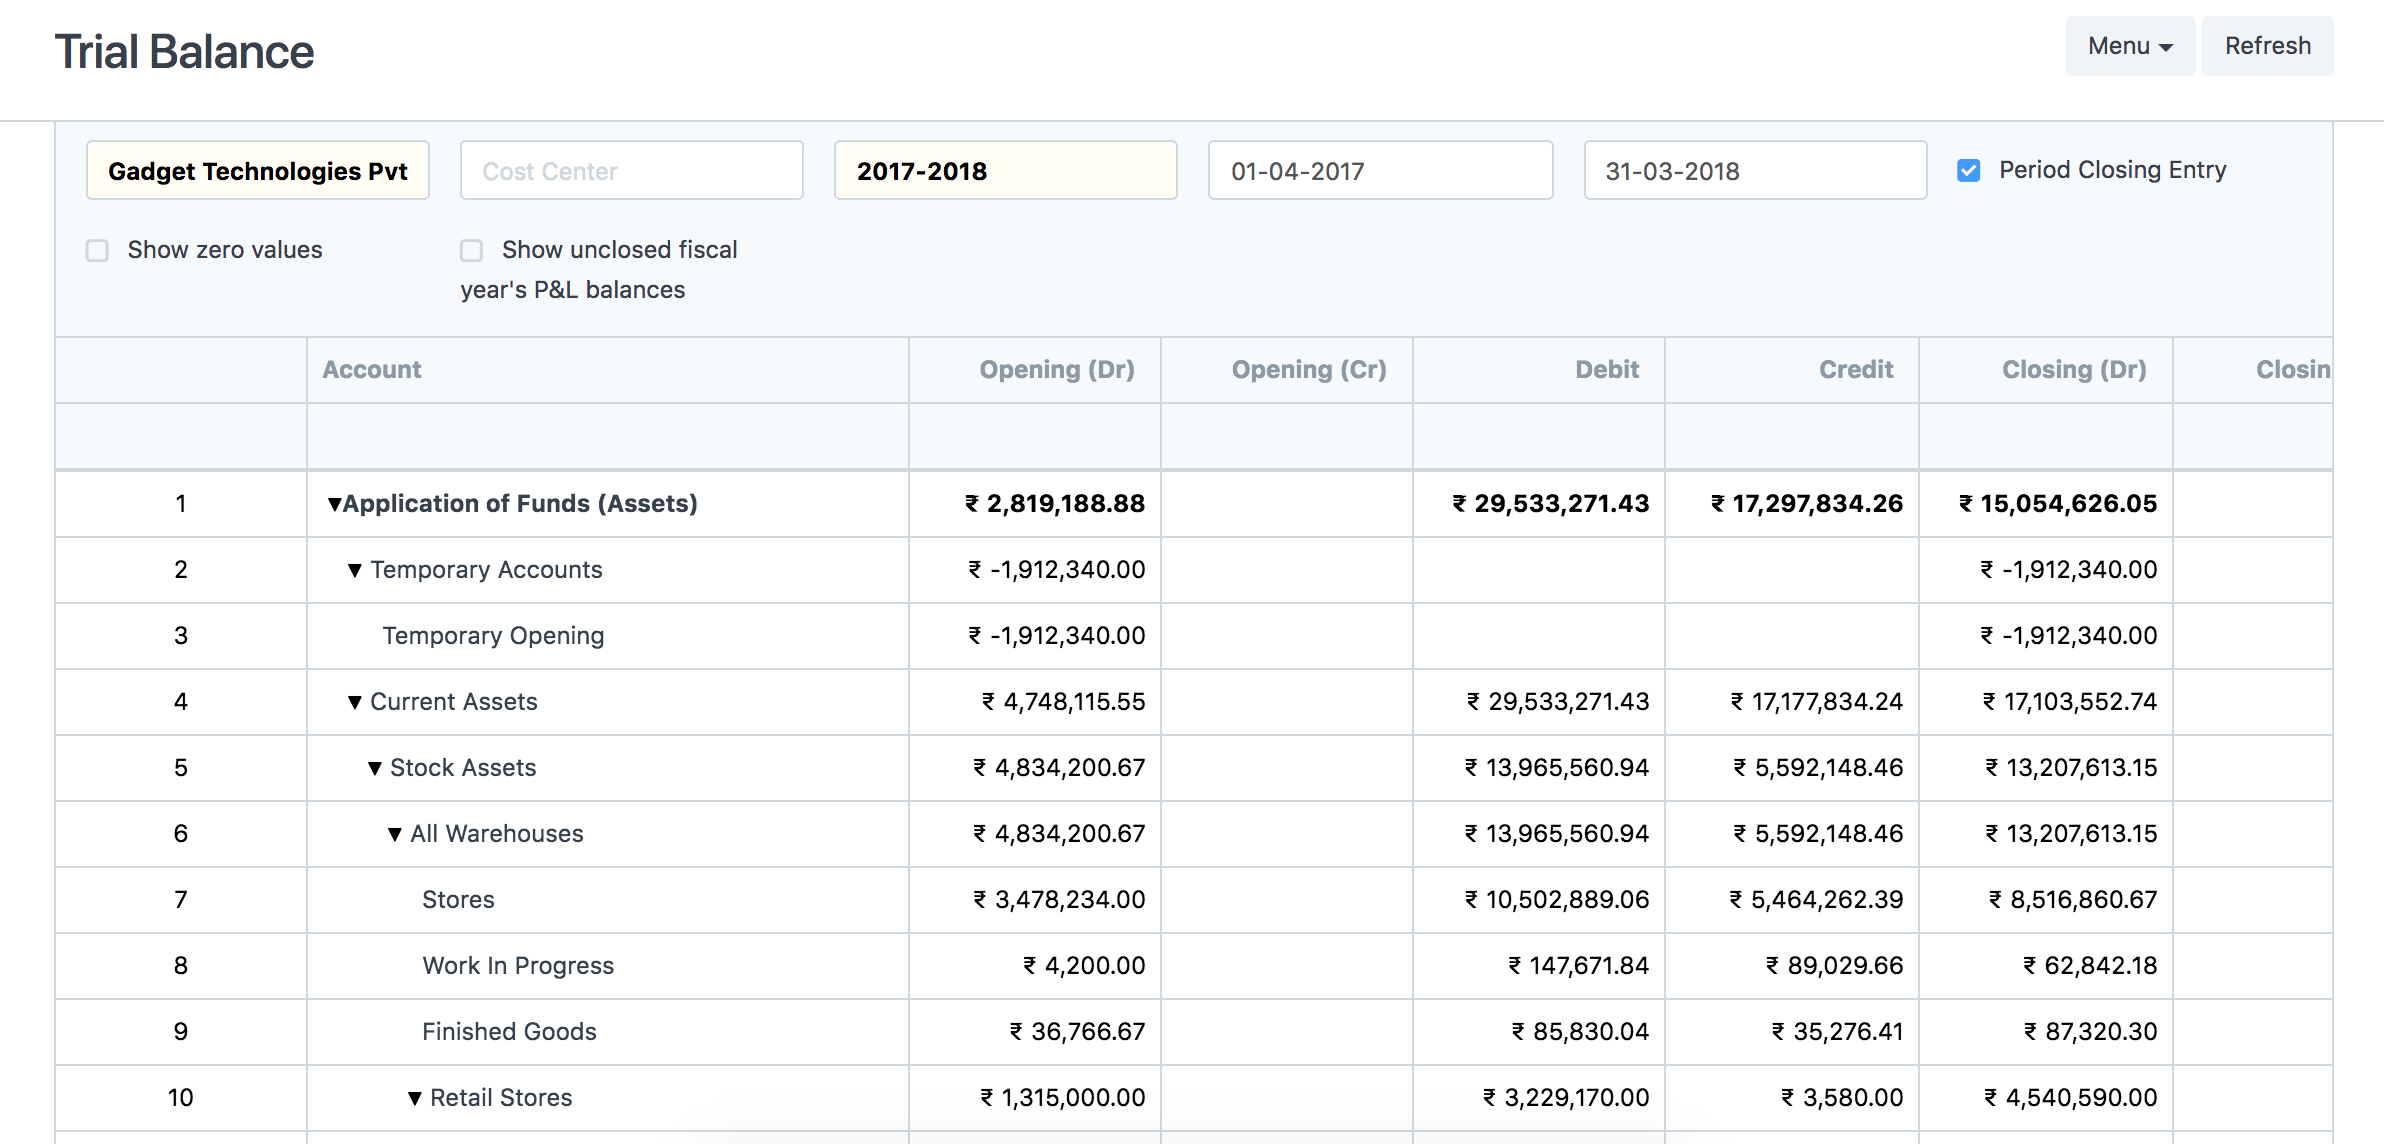Click Retail Stores opening ₹ 1,315,000.00
Image resolution: width=2384 pixels, height=1144 pixels.
pyautogui.click(x=1062, y=1098)
